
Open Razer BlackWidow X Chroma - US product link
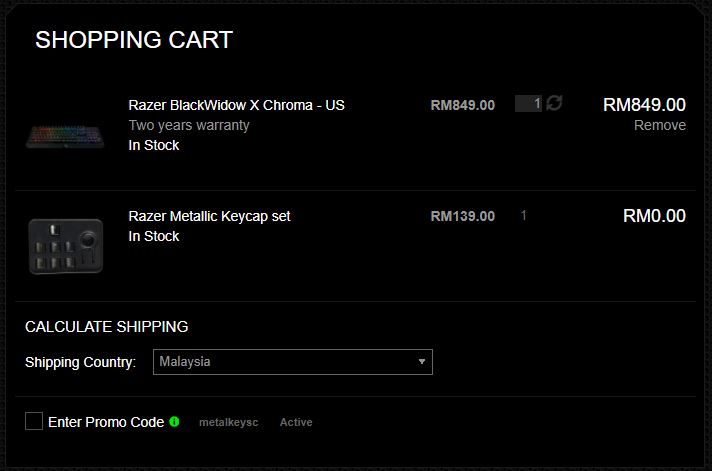[x=237, y=105]
